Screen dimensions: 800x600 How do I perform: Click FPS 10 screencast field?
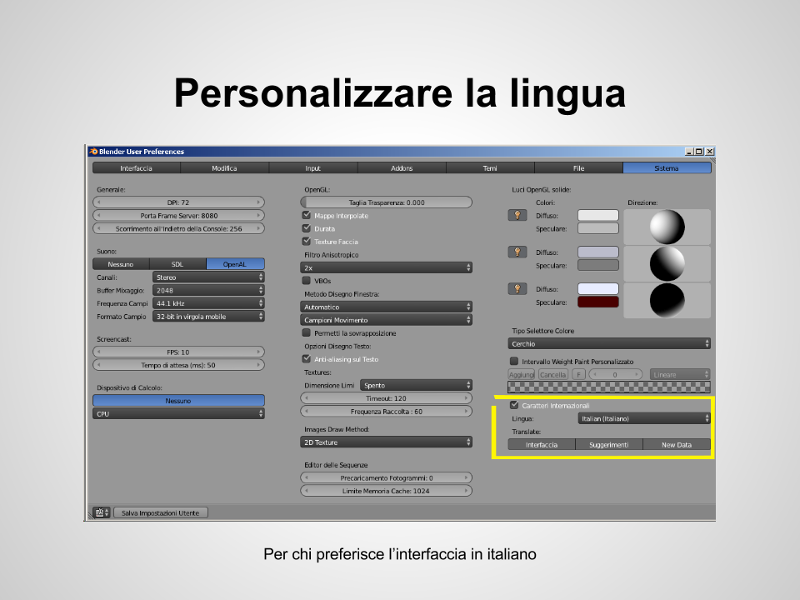pos(179,352)
